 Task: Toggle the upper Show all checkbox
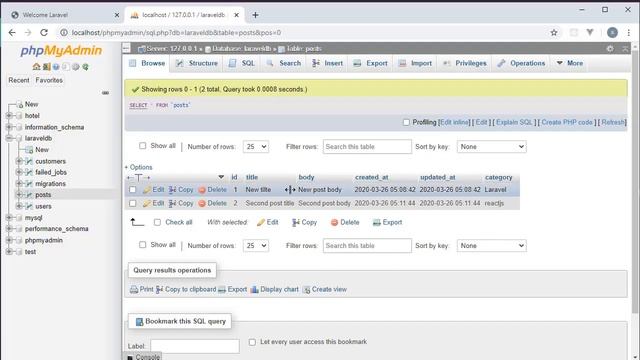point(142,146)
